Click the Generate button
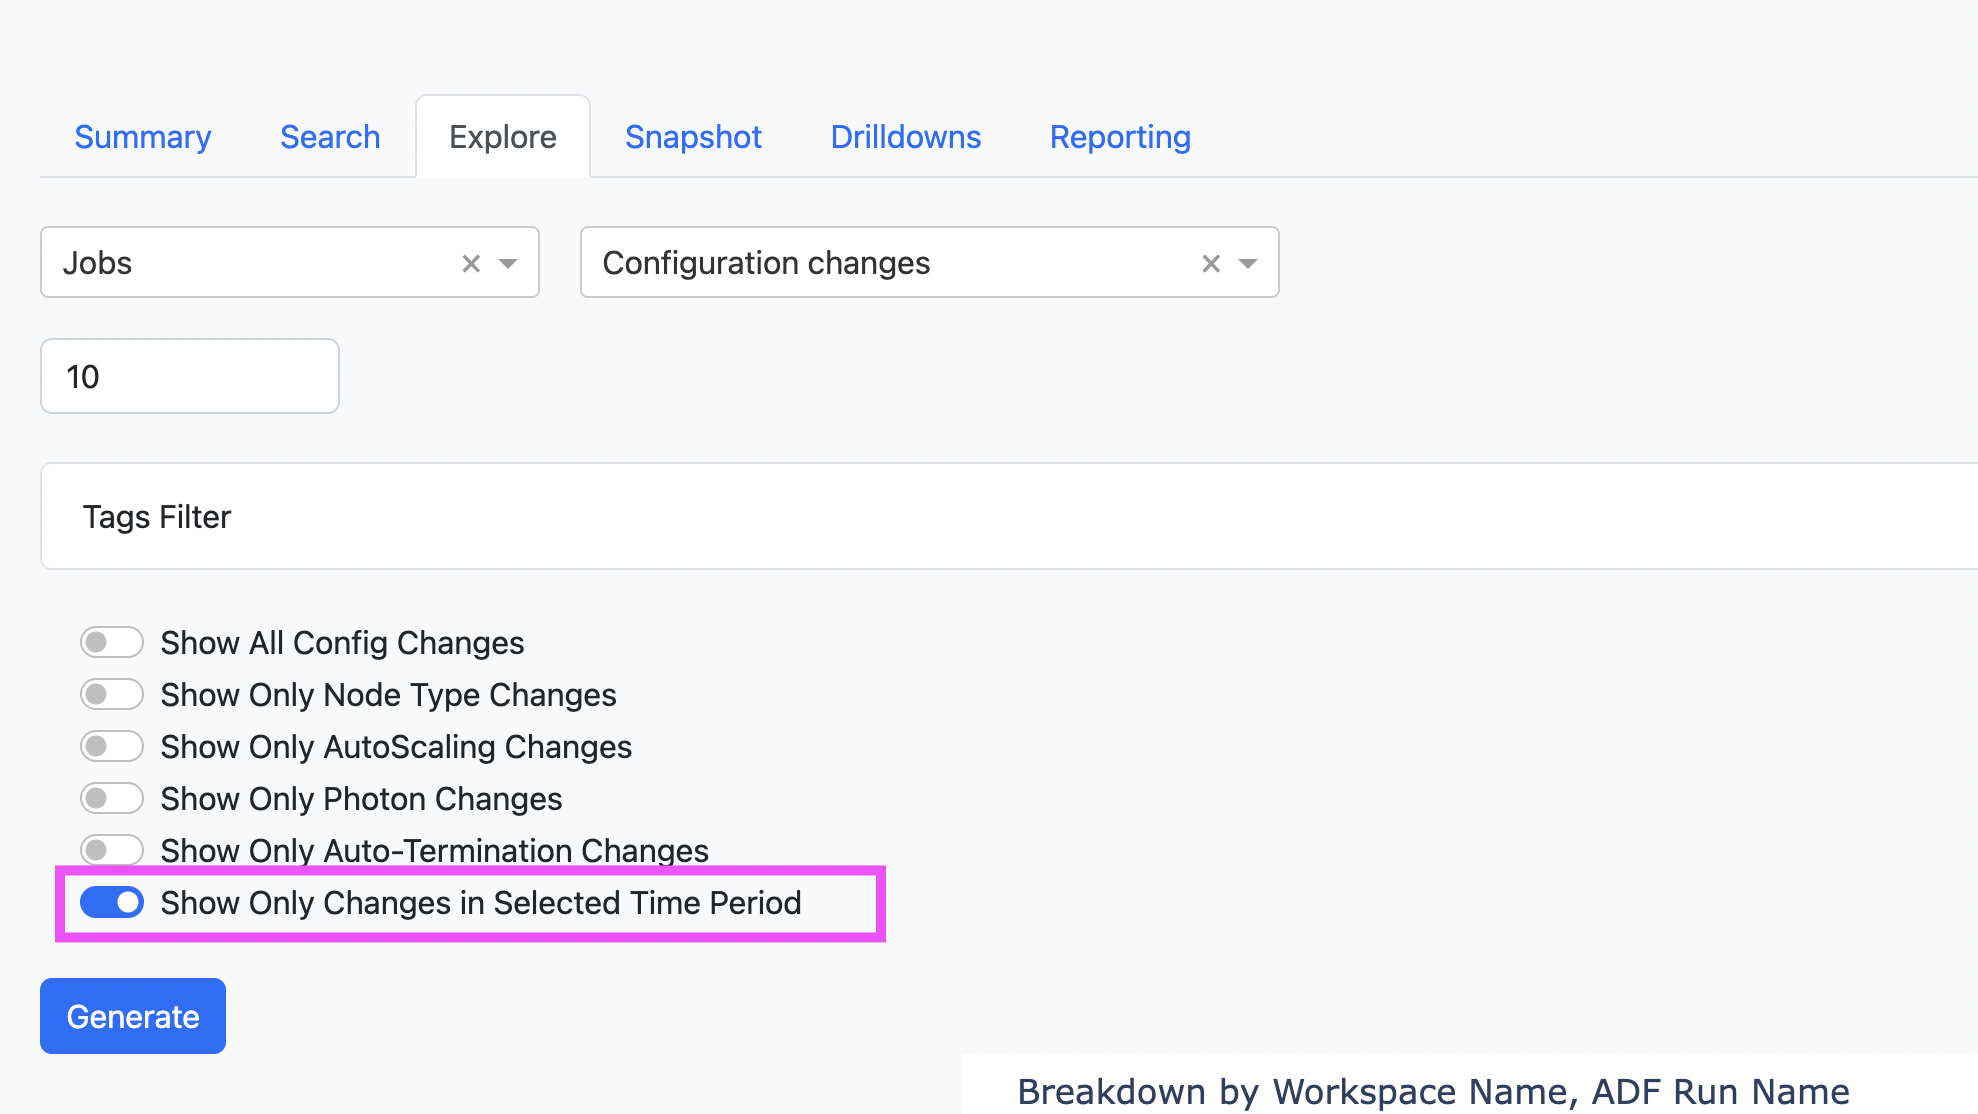The width and height of the screenshot is (1978, 1114). (133, 1016)
